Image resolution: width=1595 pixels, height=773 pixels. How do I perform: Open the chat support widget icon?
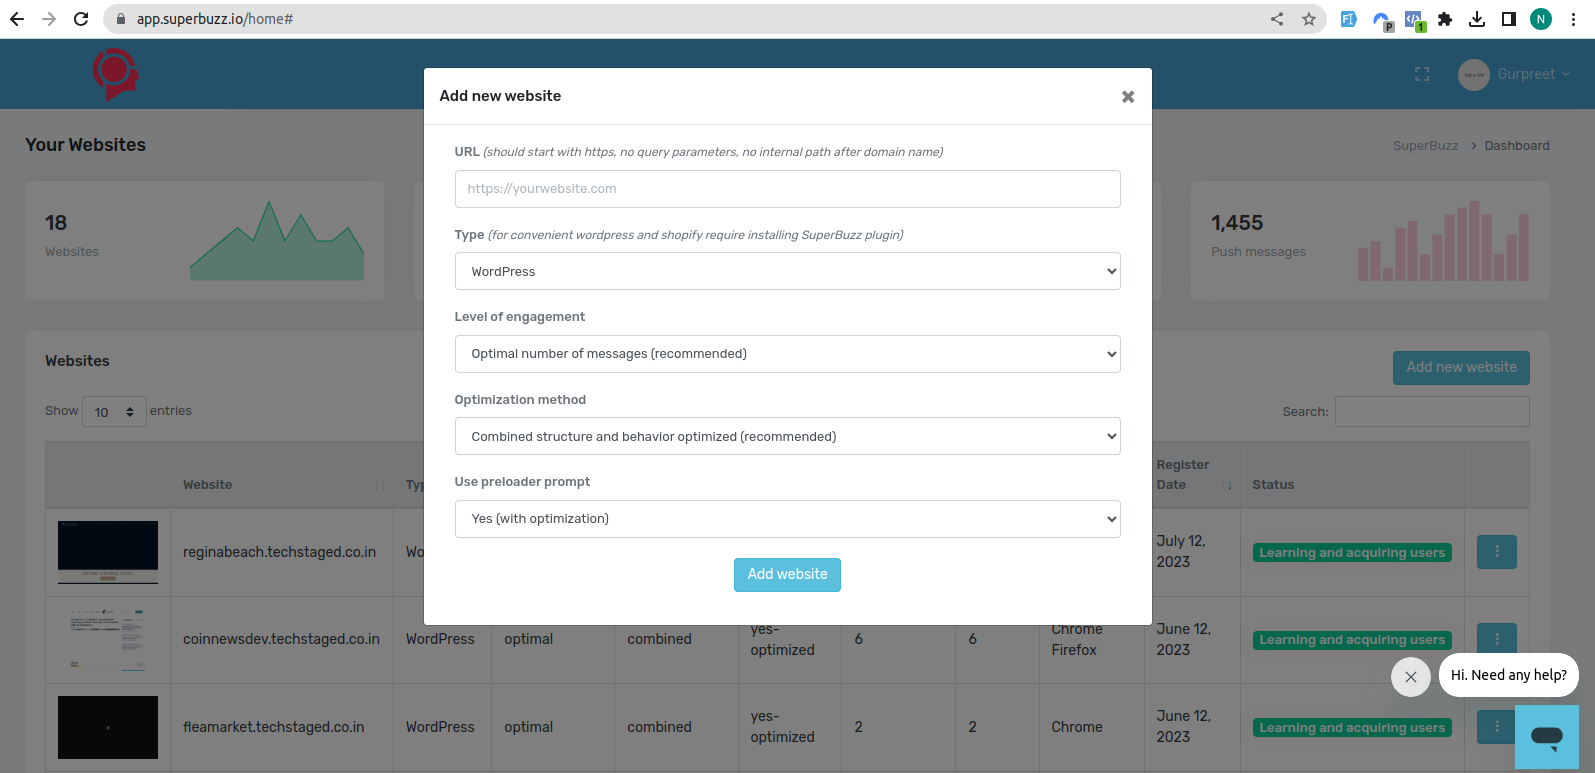coord(1546,737)
